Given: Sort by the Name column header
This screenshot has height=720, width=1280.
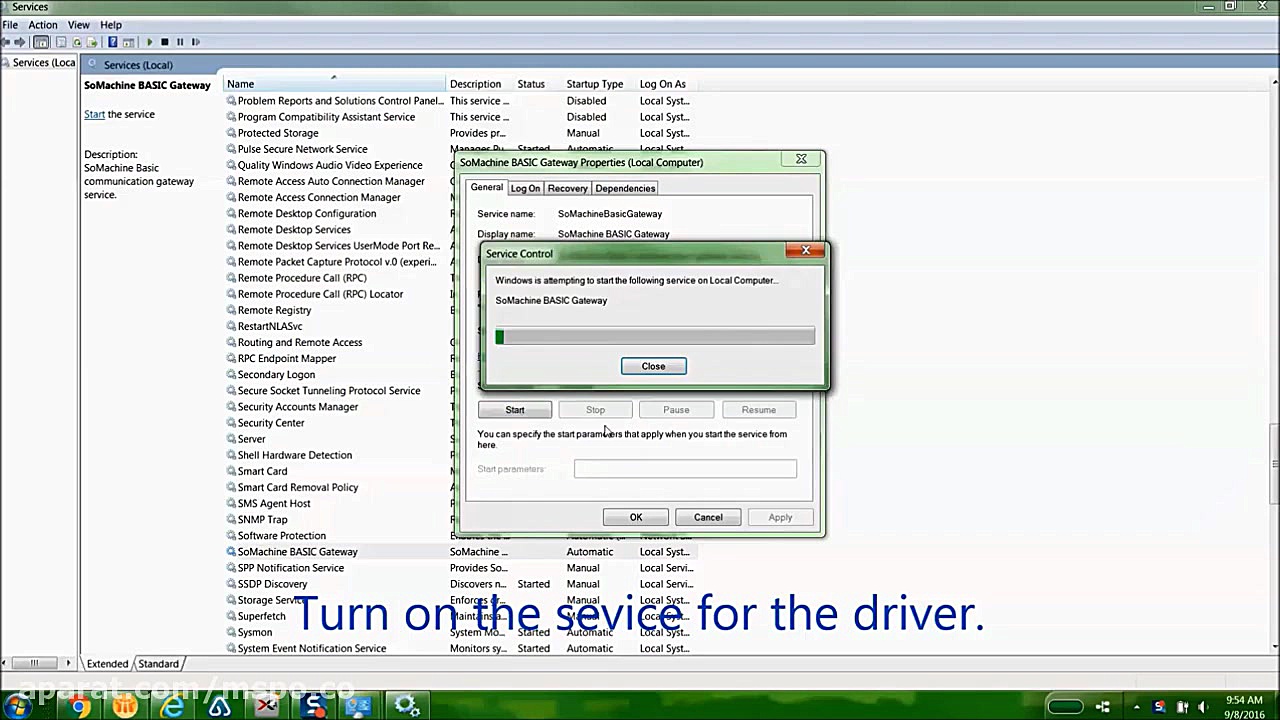Looking at the screenshot, I should (335, 84).
